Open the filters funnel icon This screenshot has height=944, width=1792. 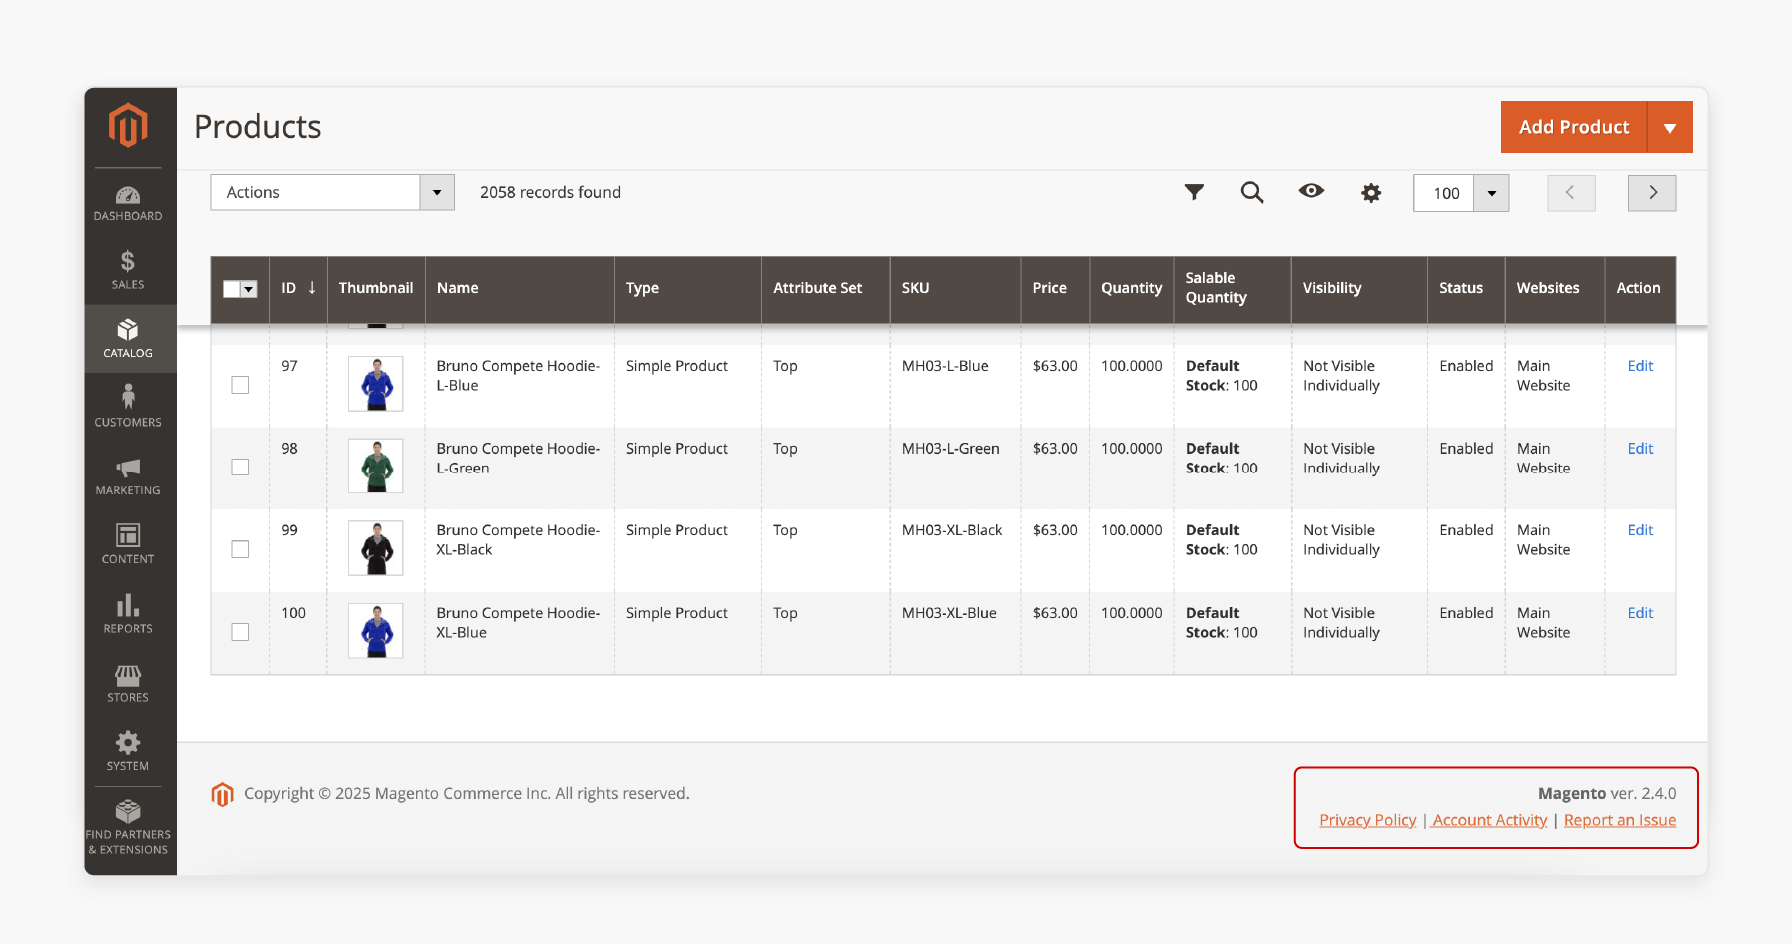1194,192
